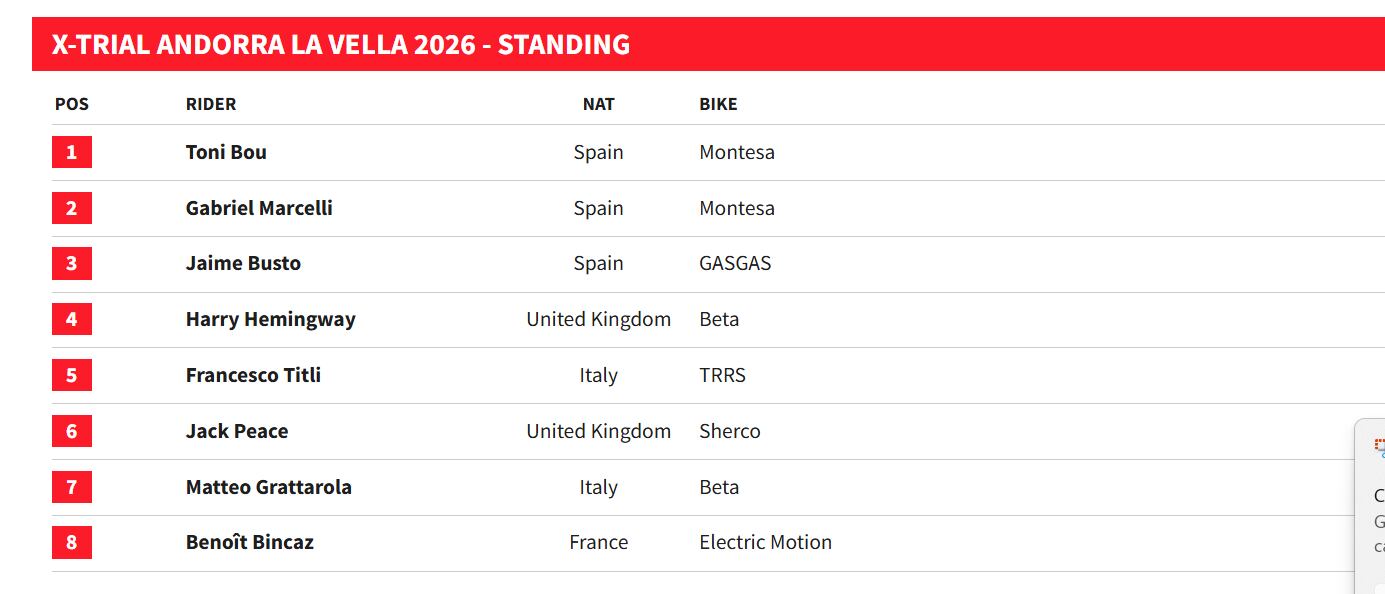Open Jaime Busto's rider name

pos(243,264)
